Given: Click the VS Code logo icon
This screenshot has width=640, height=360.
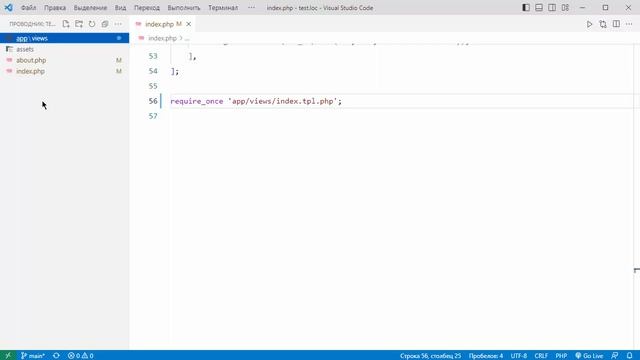Looking at the screenshot, I should click(x=8, y=8).
